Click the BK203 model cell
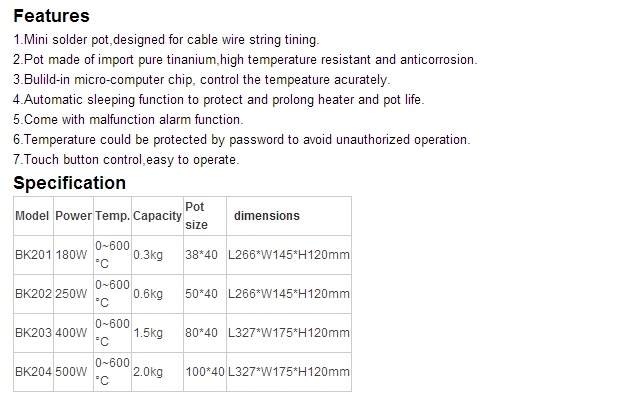 point(33,333)
